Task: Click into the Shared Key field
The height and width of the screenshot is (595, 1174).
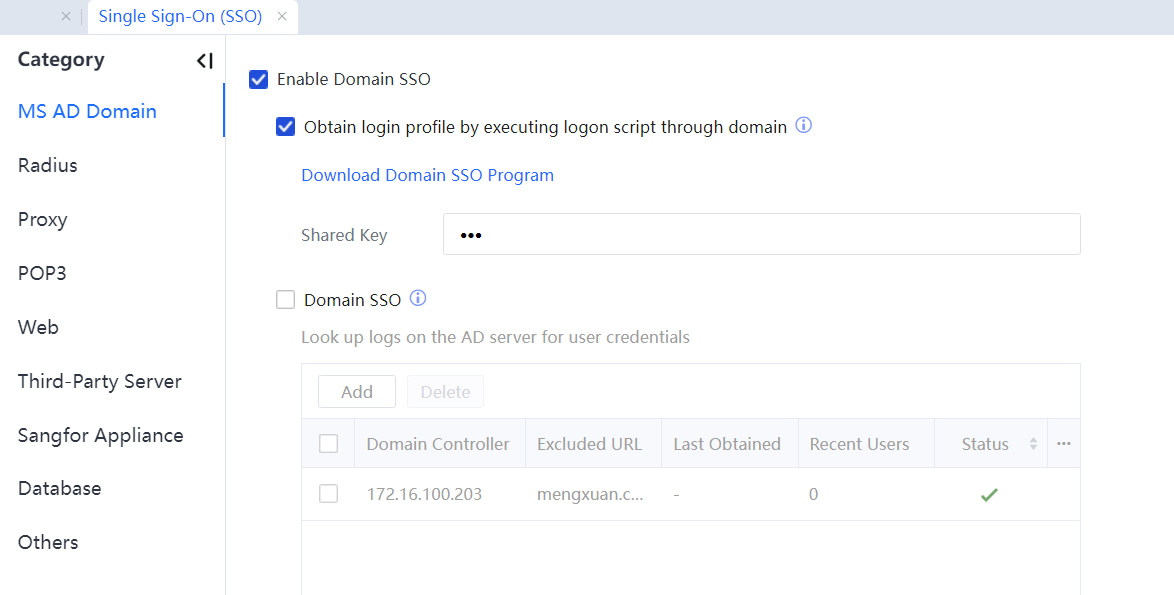Action: tap(760, 235)
